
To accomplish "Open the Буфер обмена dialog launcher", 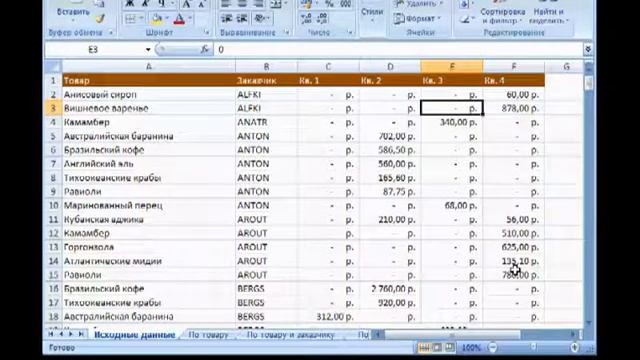I will (x=111, y=33).
